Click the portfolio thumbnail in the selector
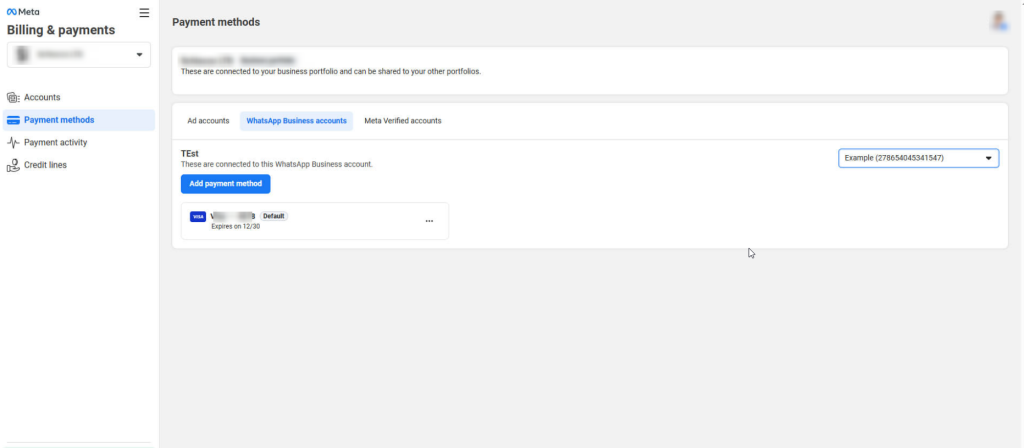This screenshot has height=448, width=1024. point(23,54)
